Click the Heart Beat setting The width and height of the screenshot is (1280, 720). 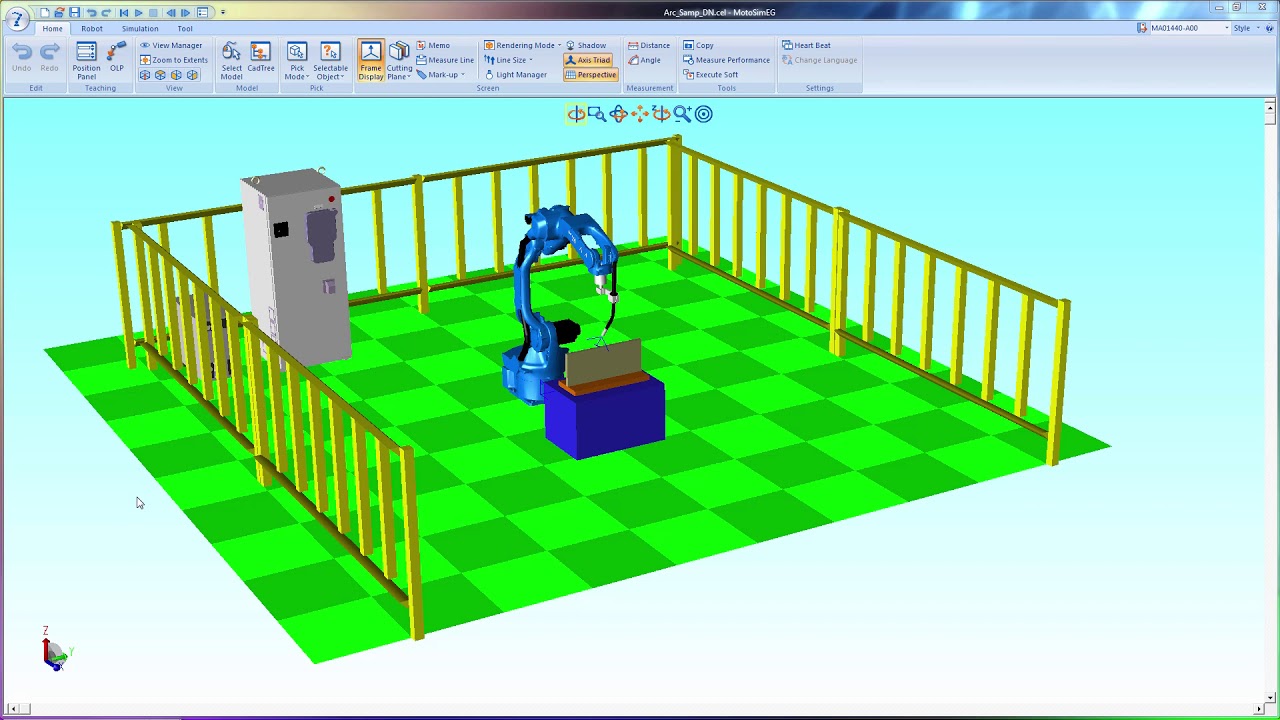click(806, 45)
